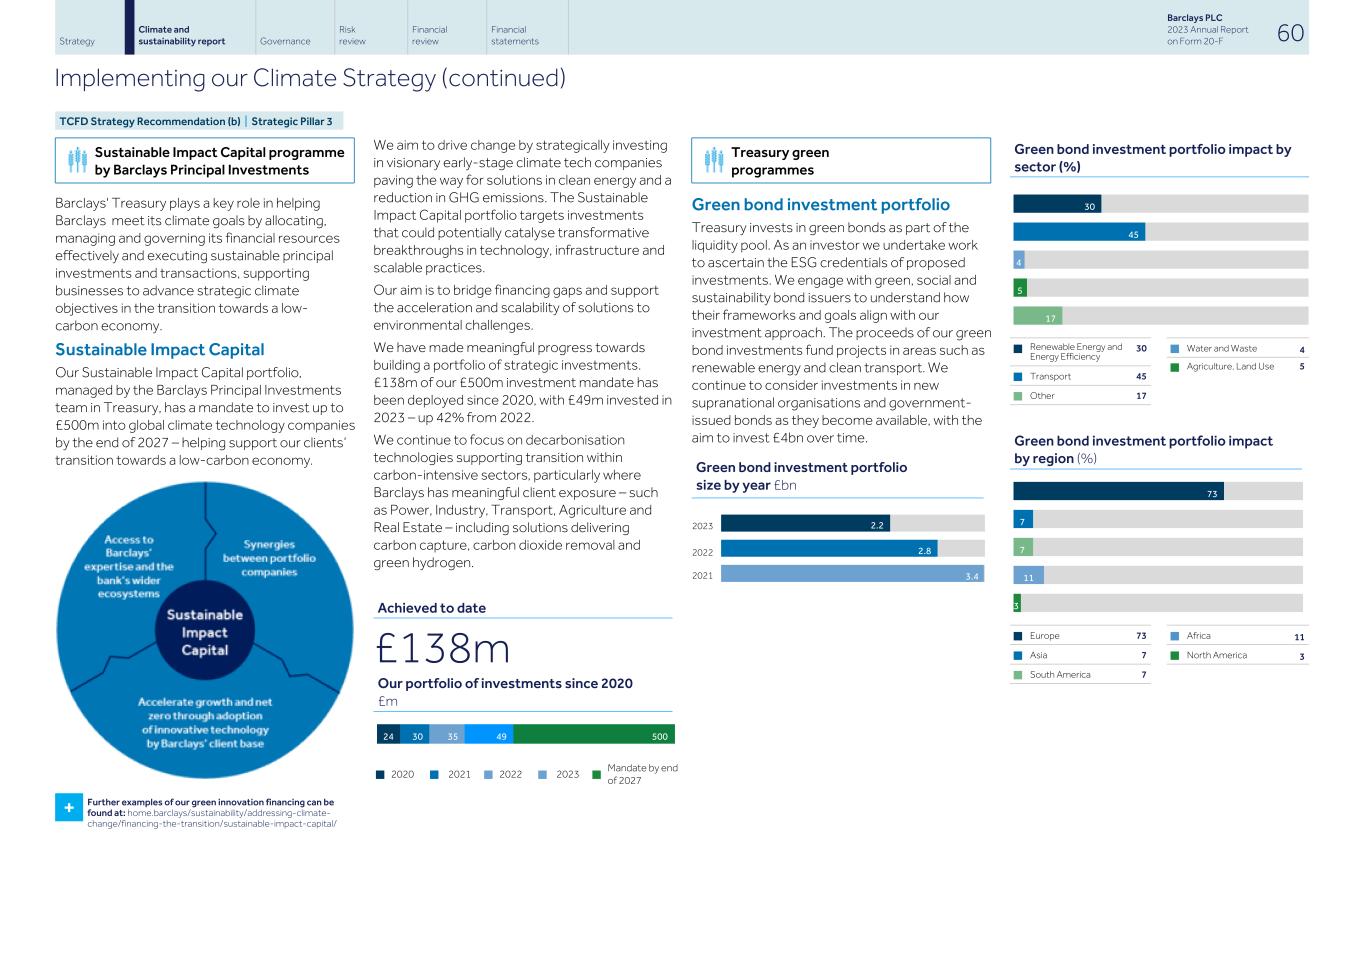This screenshot has height=965, width=1365.
Task: Open the Governance tab
Action: [x=283, y=41]
